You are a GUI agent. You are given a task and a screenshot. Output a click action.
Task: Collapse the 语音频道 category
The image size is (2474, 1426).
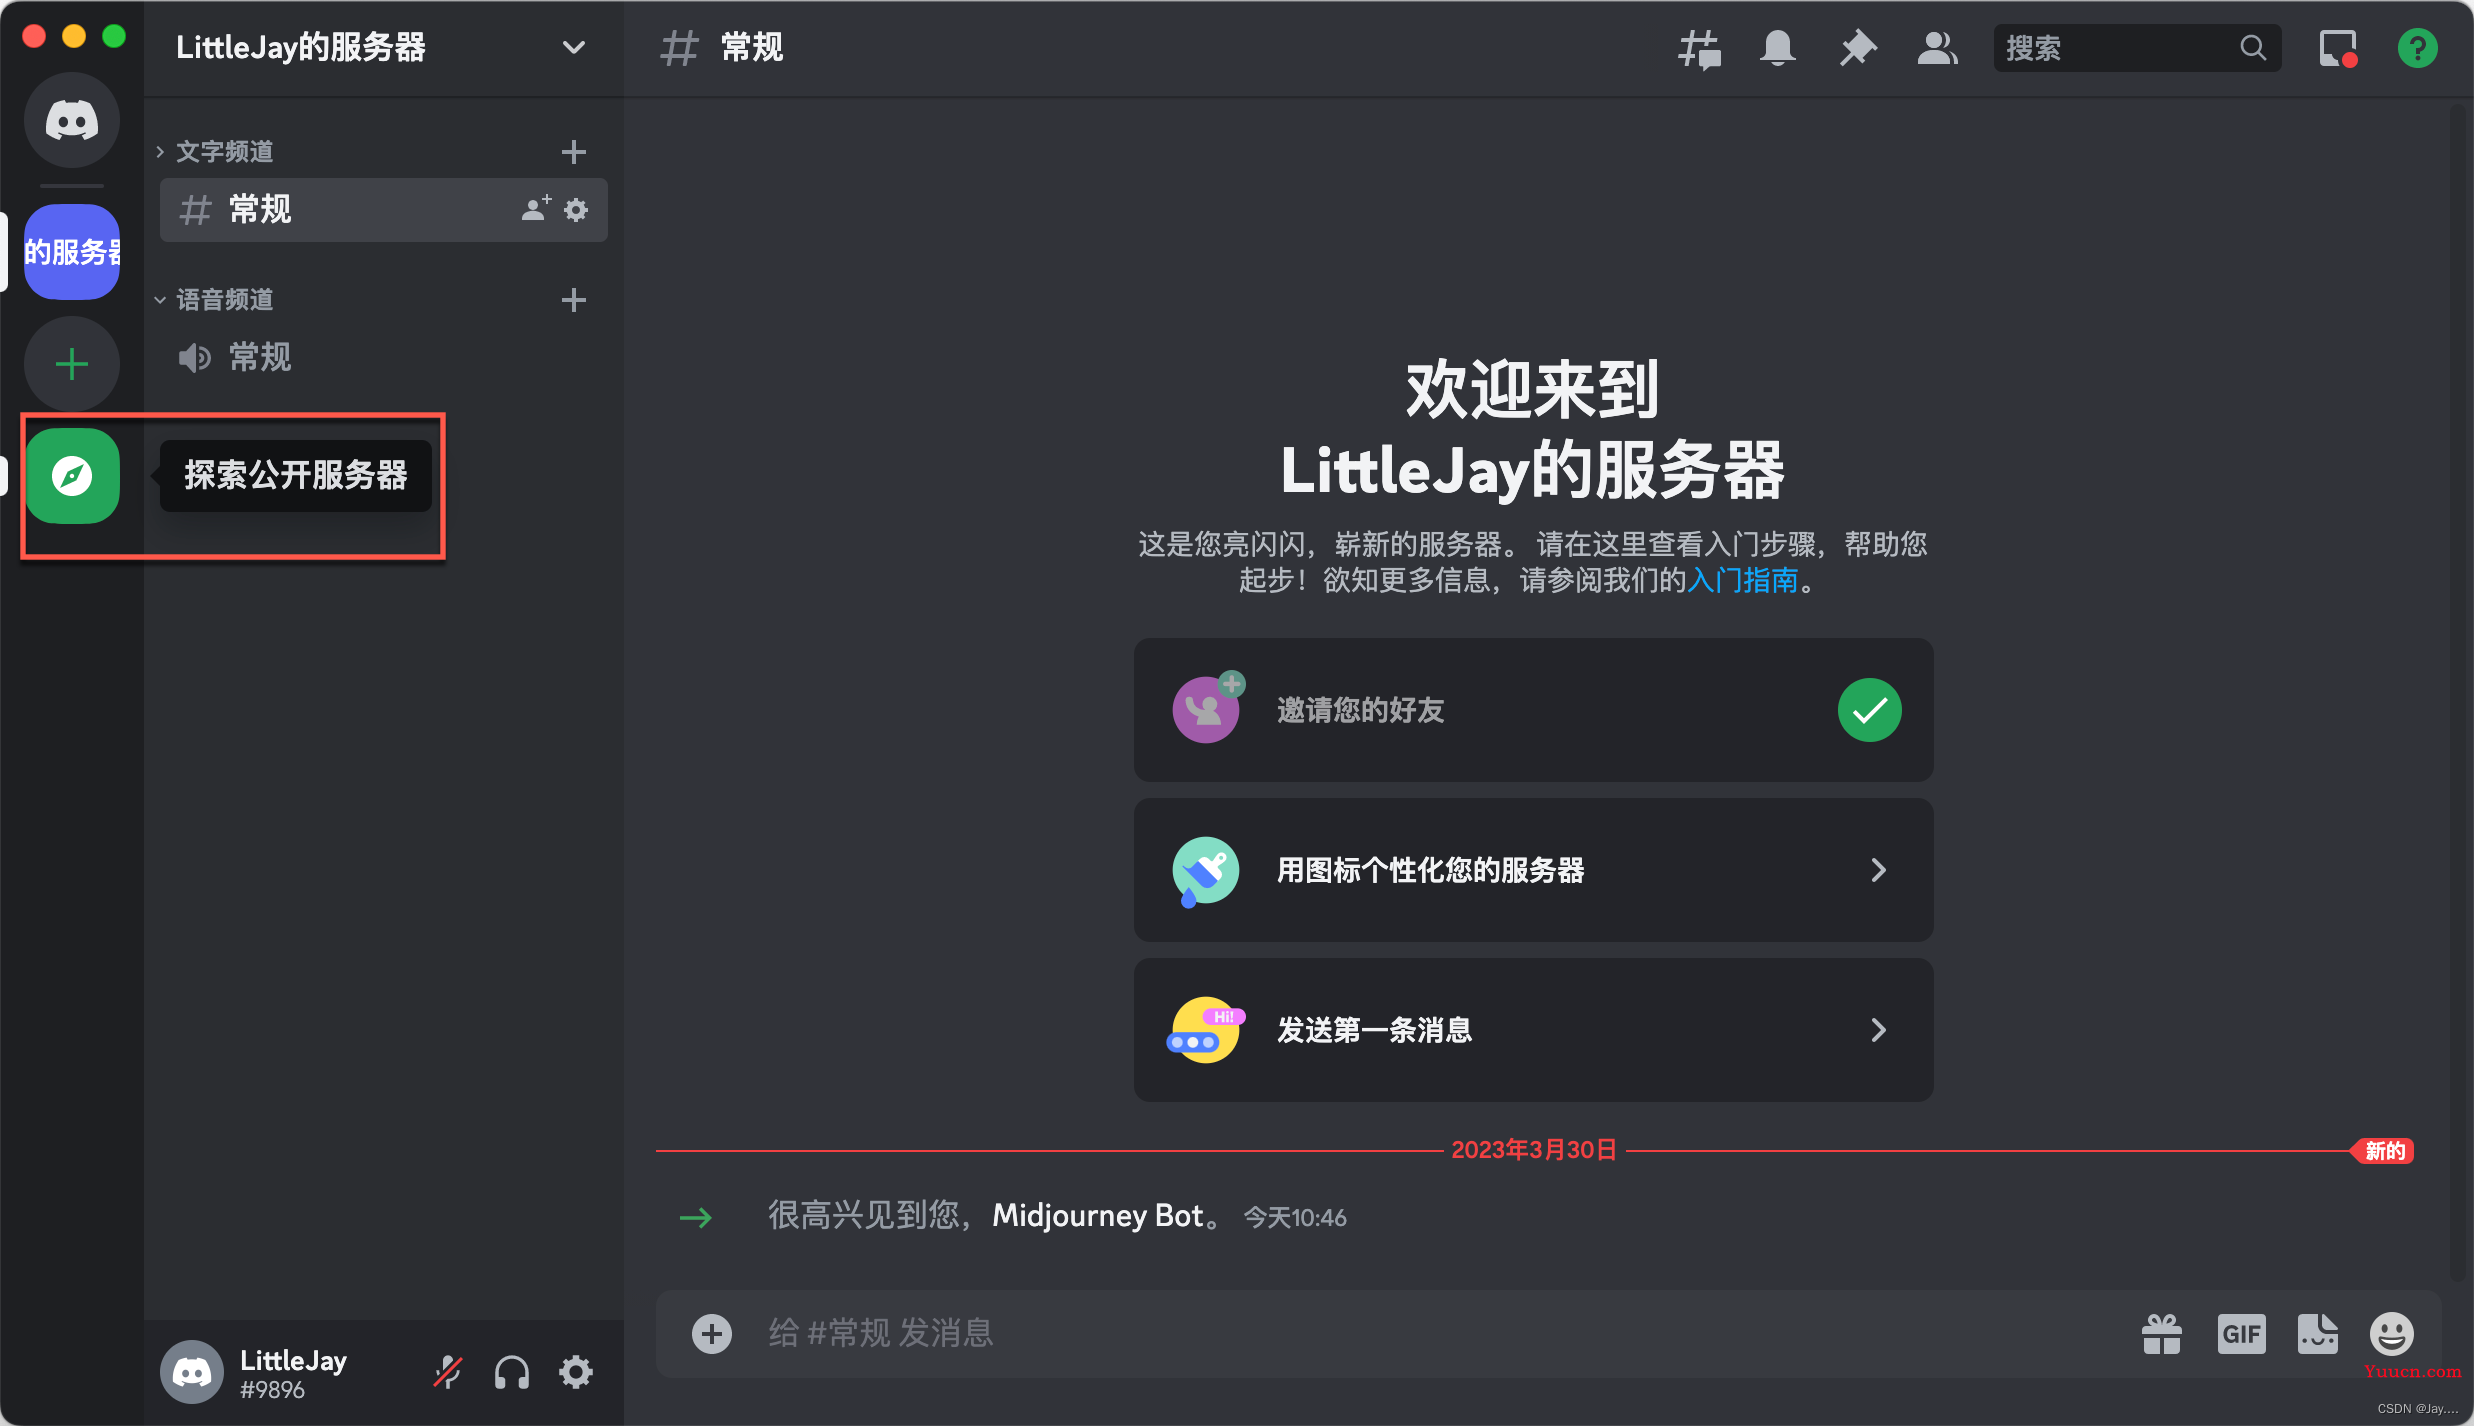(224, 300)
